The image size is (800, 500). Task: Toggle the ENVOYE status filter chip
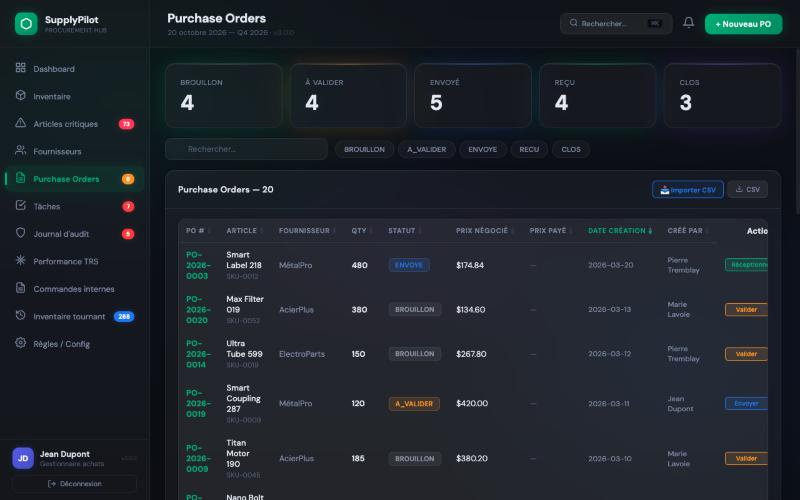point(483,149)
